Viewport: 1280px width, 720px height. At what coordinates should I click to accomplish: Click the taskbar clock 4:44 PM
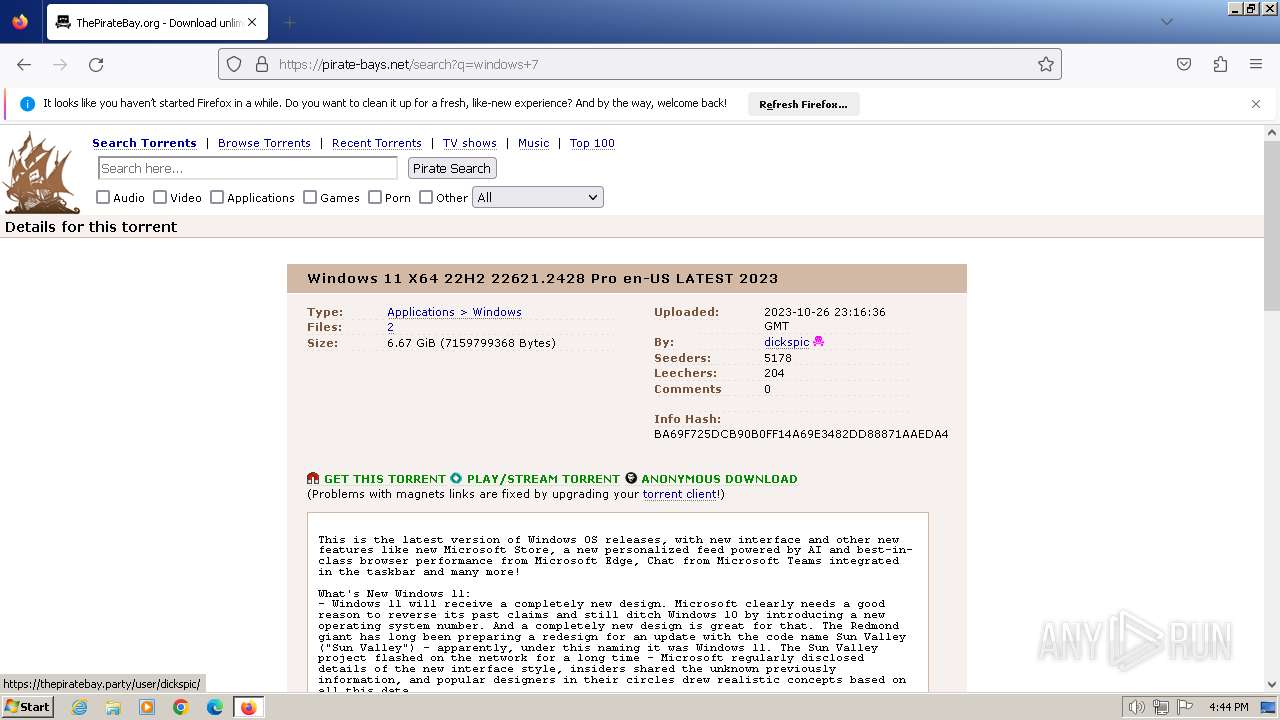(x=1228, y=707)
